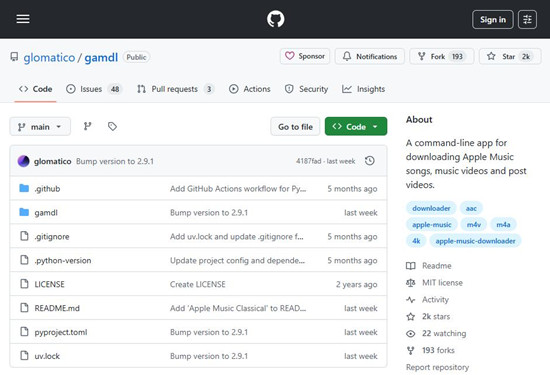Select the 4k topic tag

coord(416,241)
